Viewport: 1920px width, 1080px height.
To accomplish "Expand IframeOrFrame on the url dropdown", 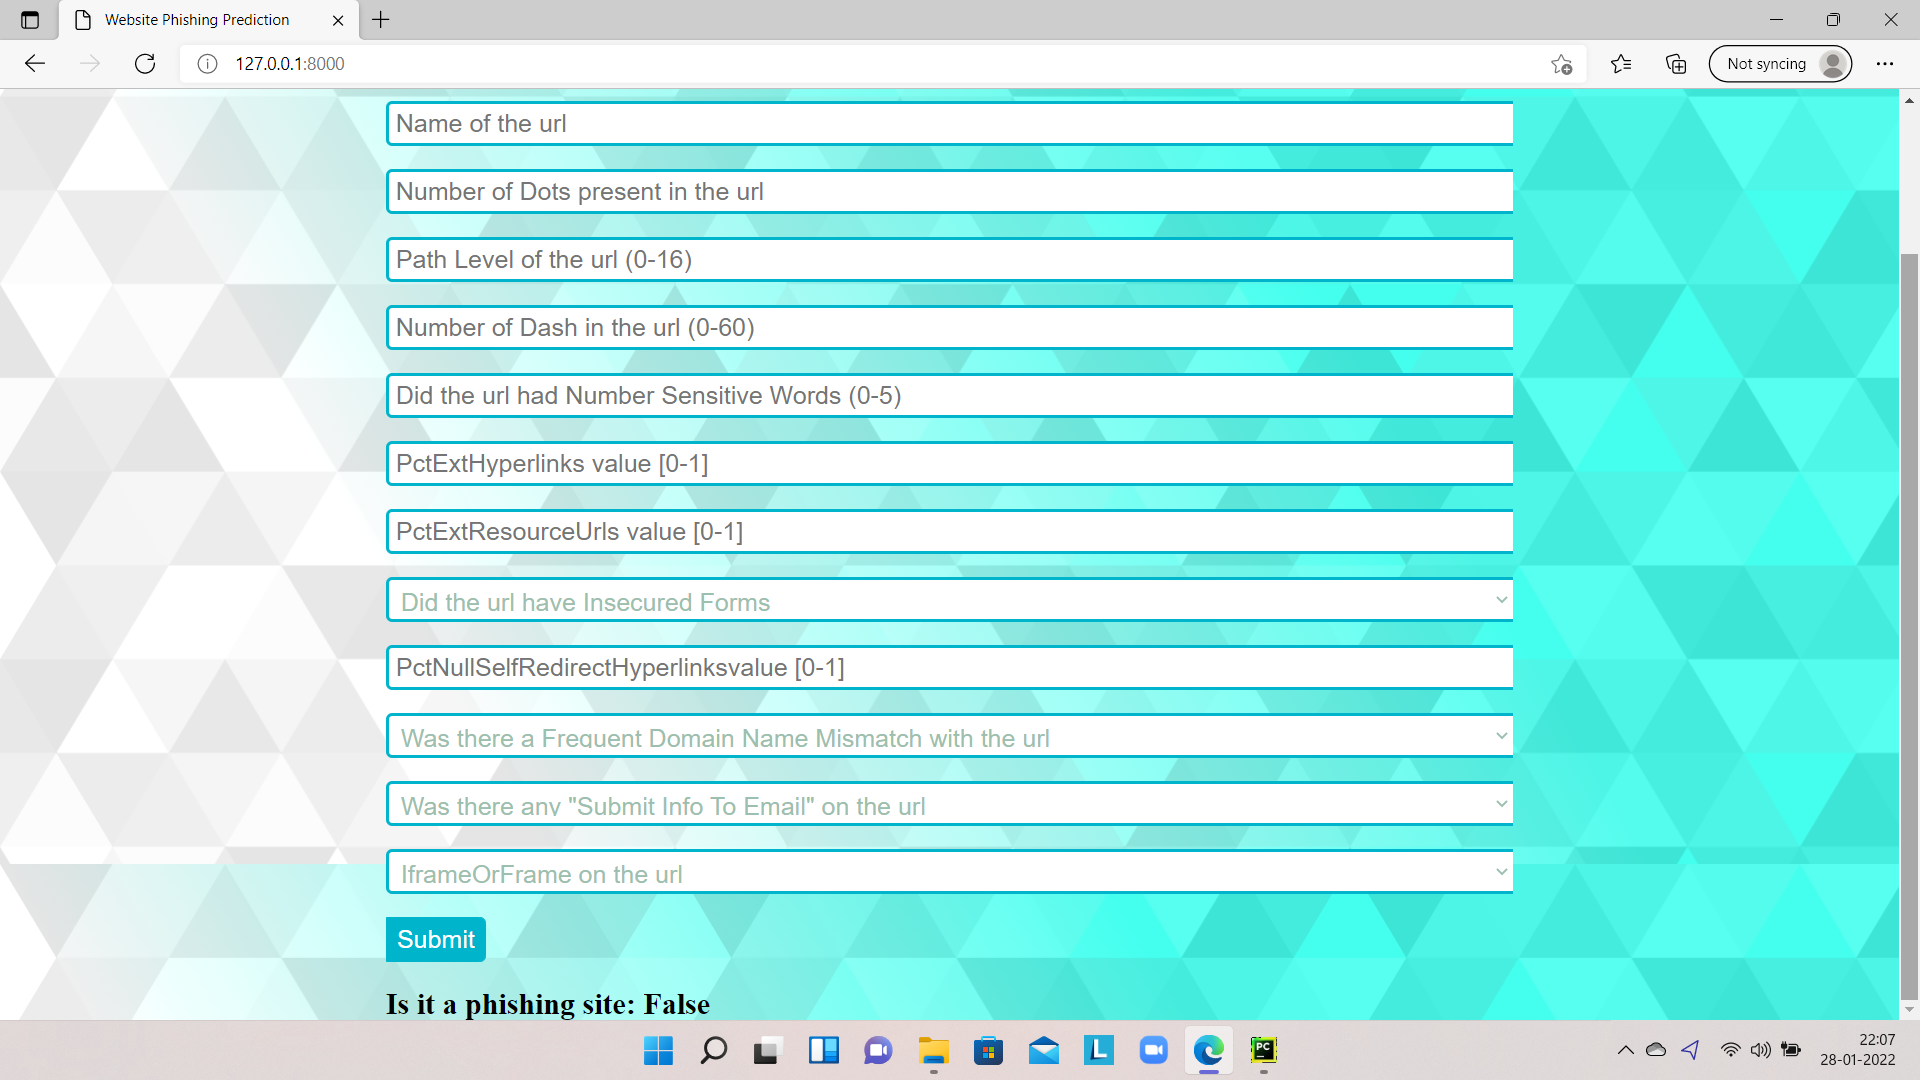I will 949,873.
